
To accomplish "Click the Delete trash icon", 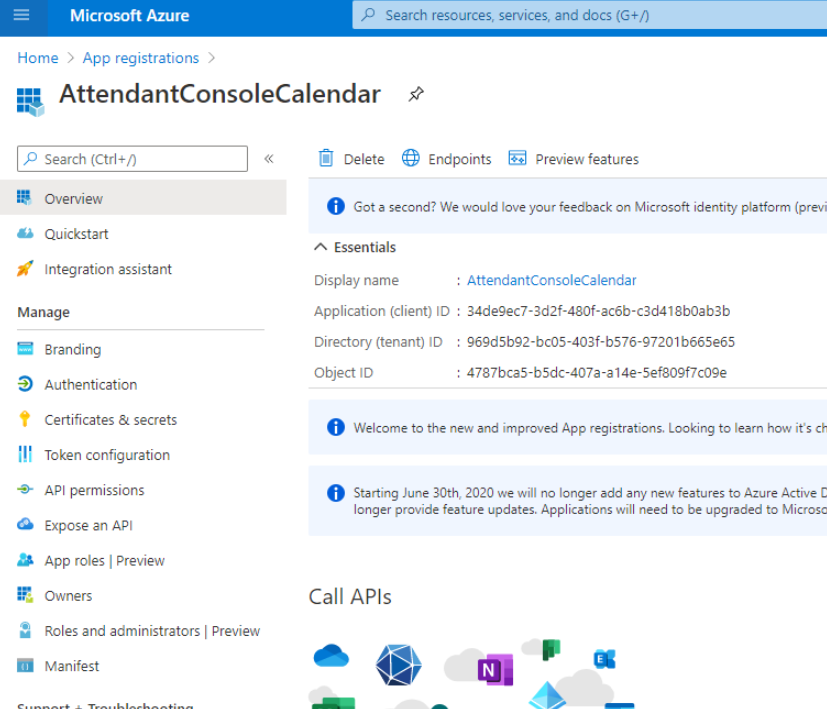I will (x=326, y=158).
